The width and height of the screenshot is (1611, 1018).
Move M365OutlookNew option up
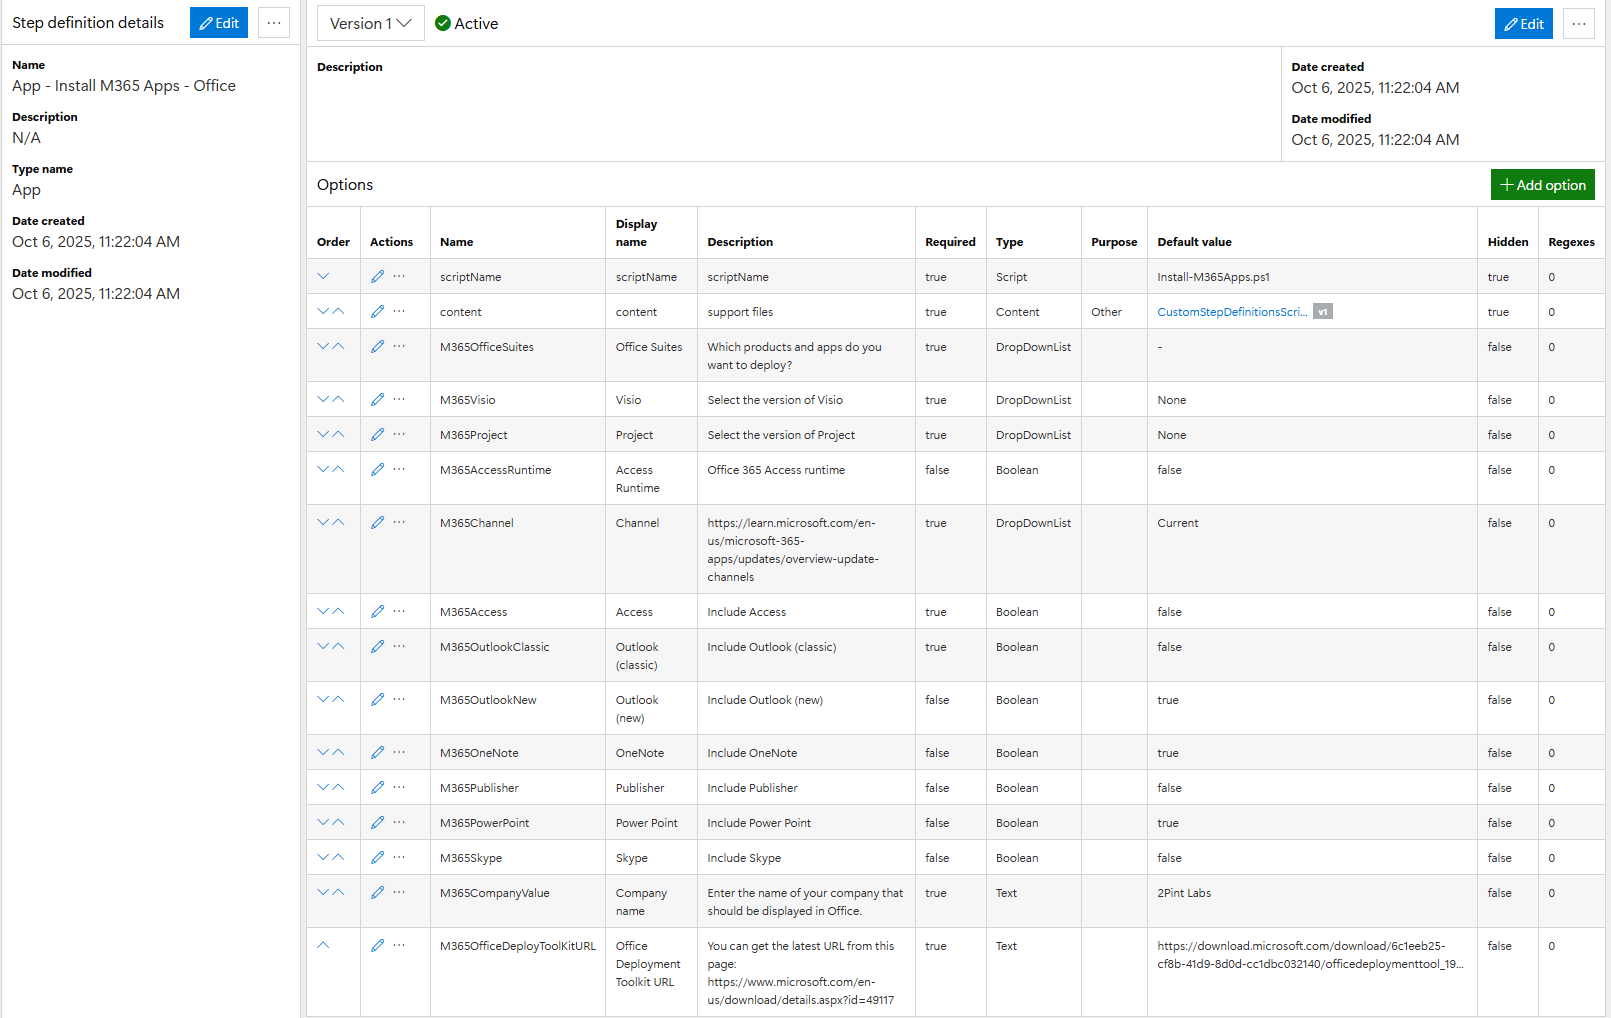(x=338, y=699)
